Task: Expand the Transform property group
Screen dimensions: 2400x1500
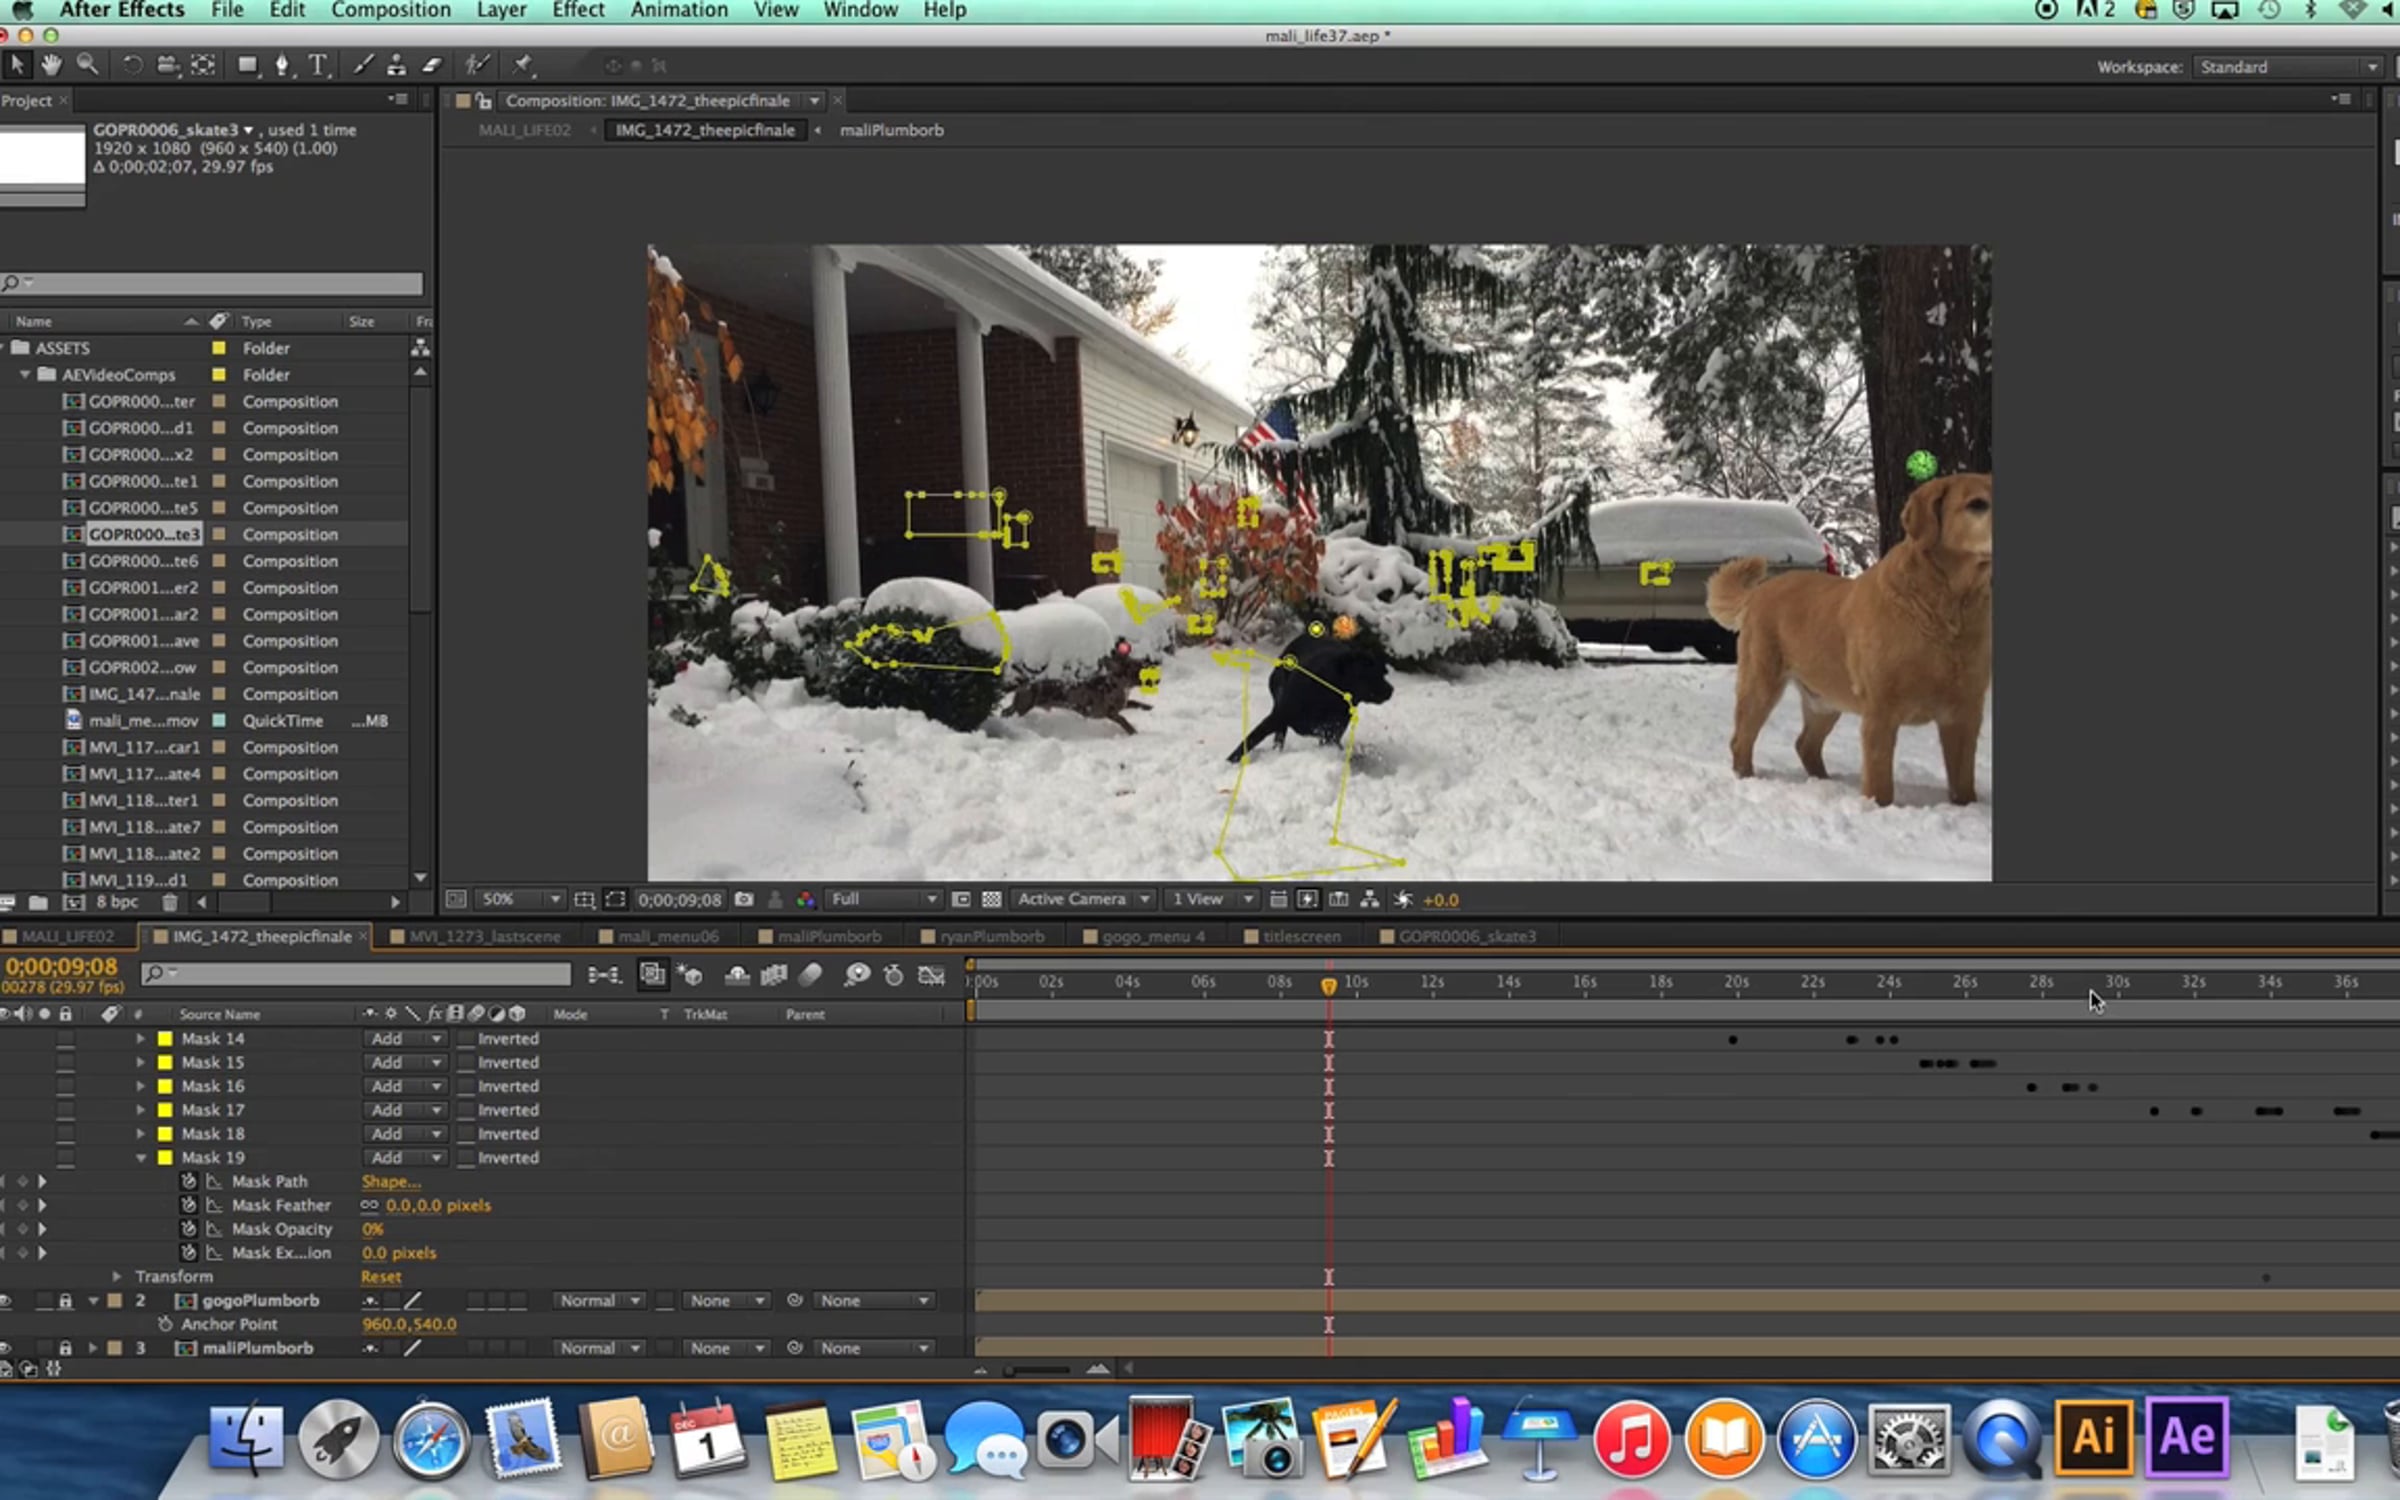Action: 117,1277
